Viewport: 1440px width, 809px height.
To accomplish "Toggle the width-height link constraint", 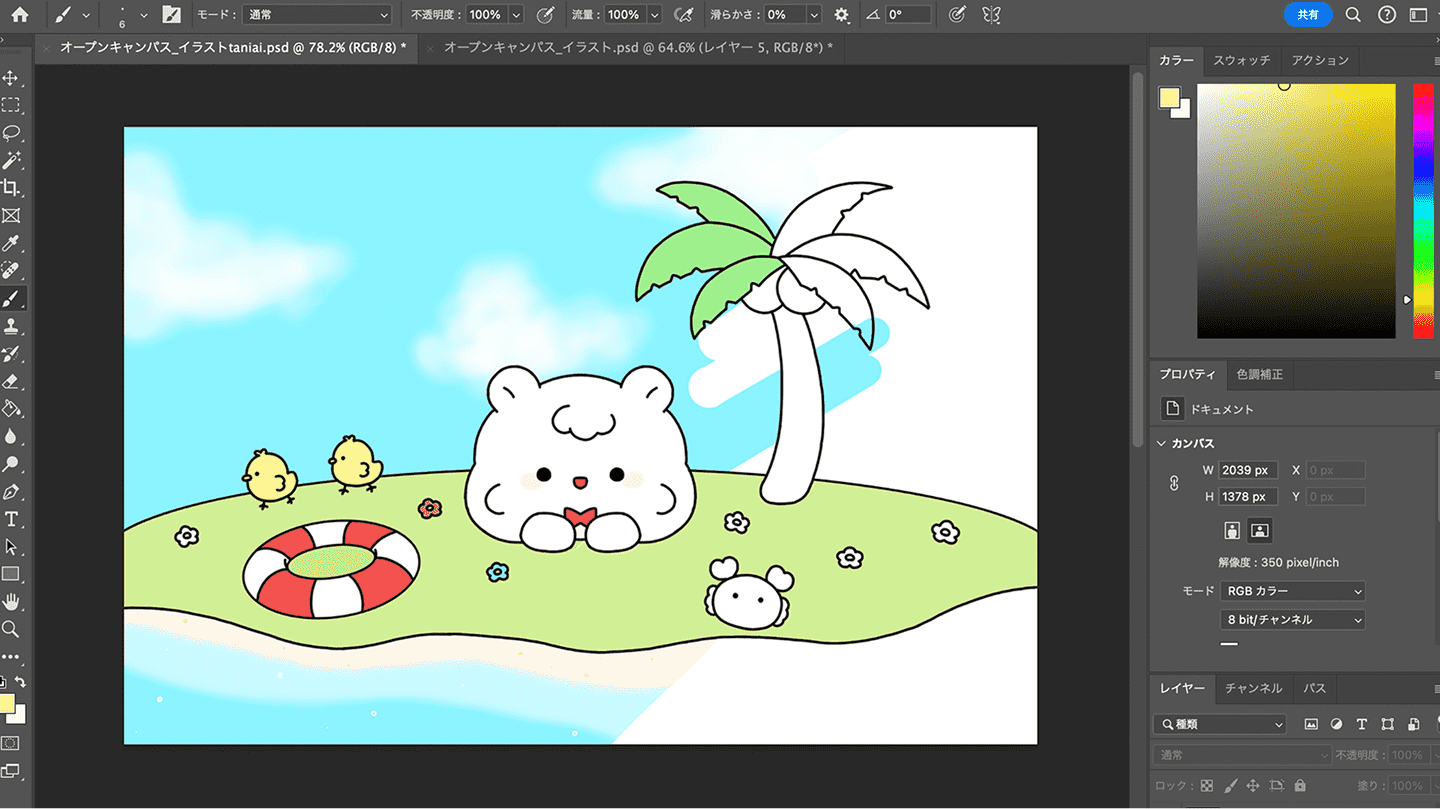I will pyautogui.click(x=1175, y=483).
